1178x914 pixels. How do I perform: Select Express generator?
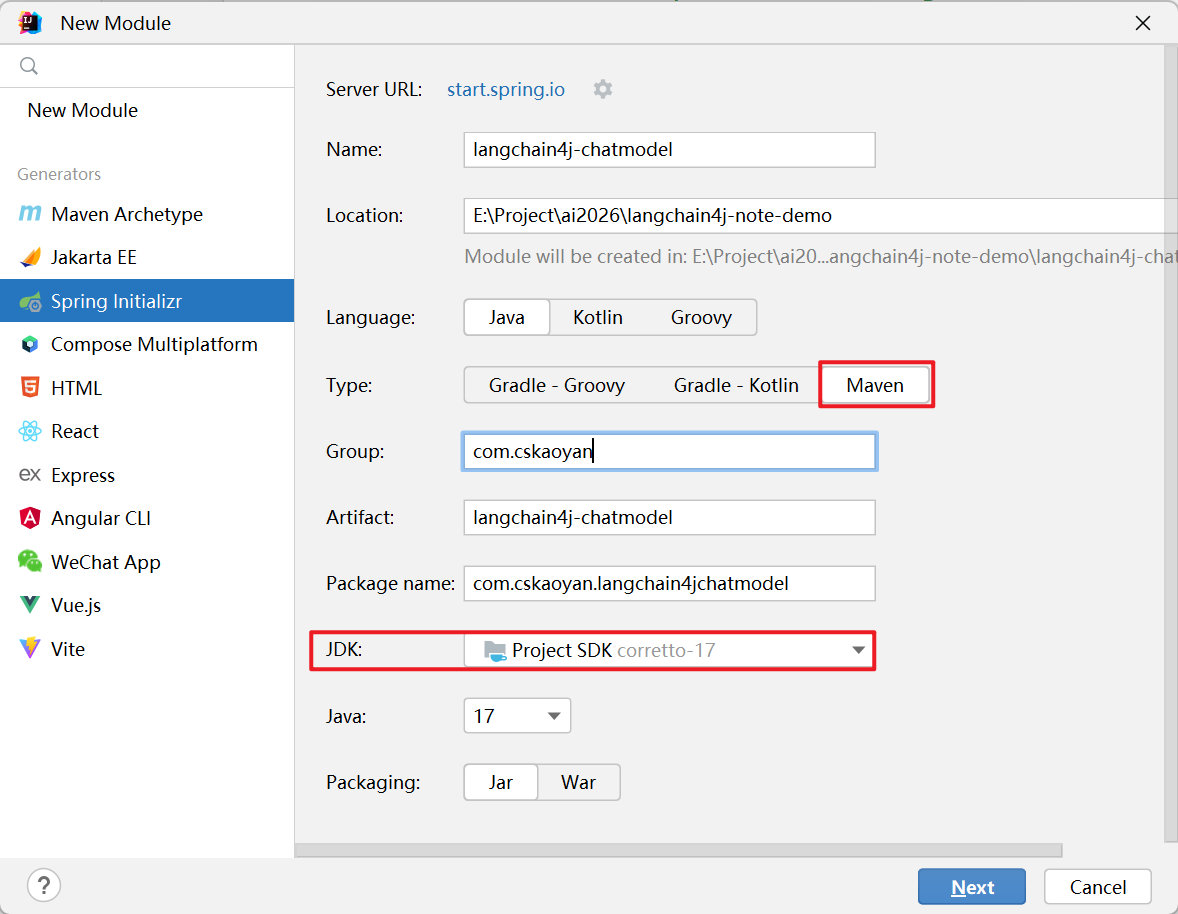(147, 475)
